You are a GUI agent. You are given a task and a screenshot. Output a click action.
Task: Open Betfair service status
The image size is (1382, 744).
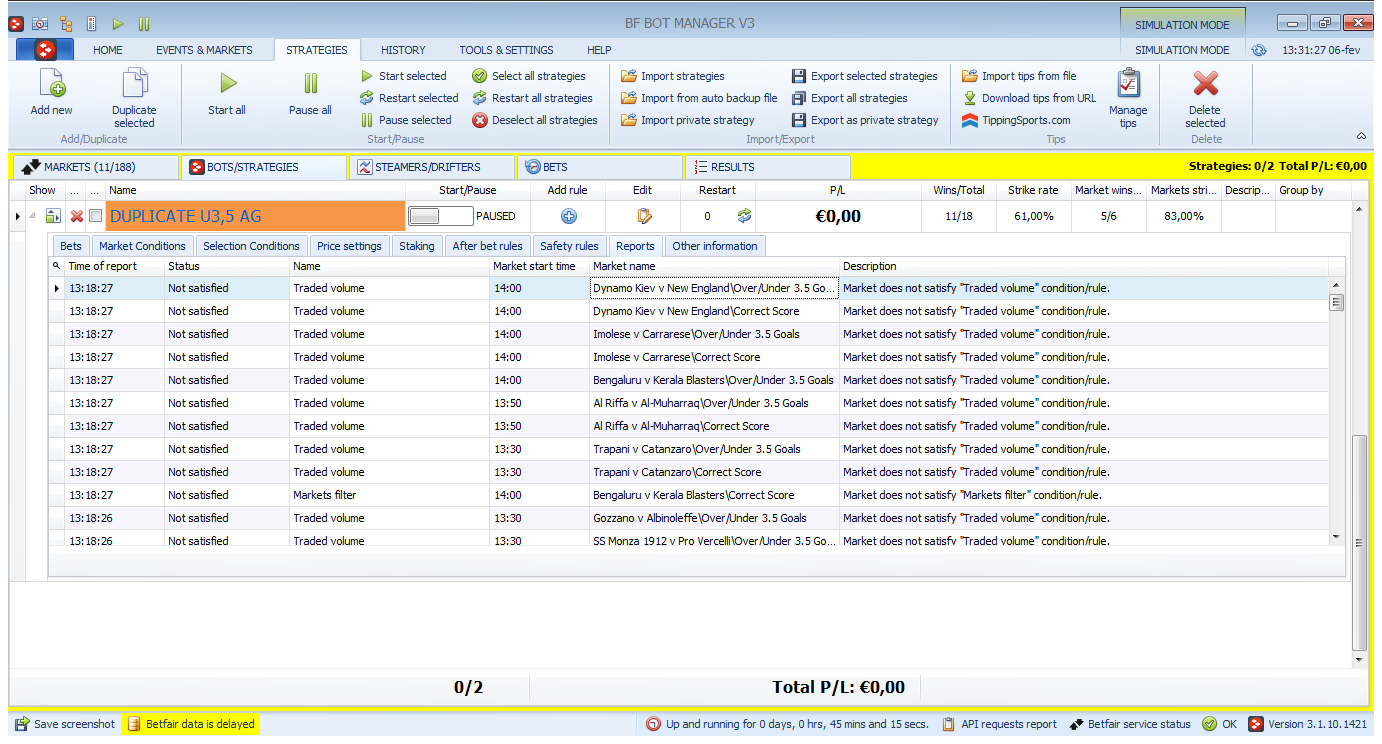(x=1130, y=724)
